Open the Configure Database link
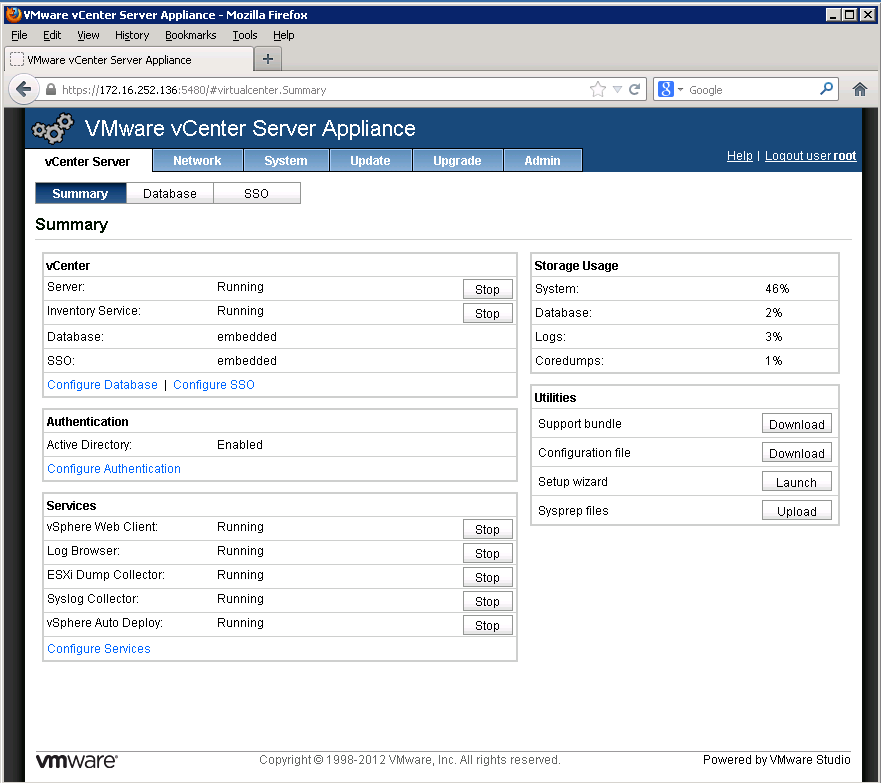 (102, 385)
